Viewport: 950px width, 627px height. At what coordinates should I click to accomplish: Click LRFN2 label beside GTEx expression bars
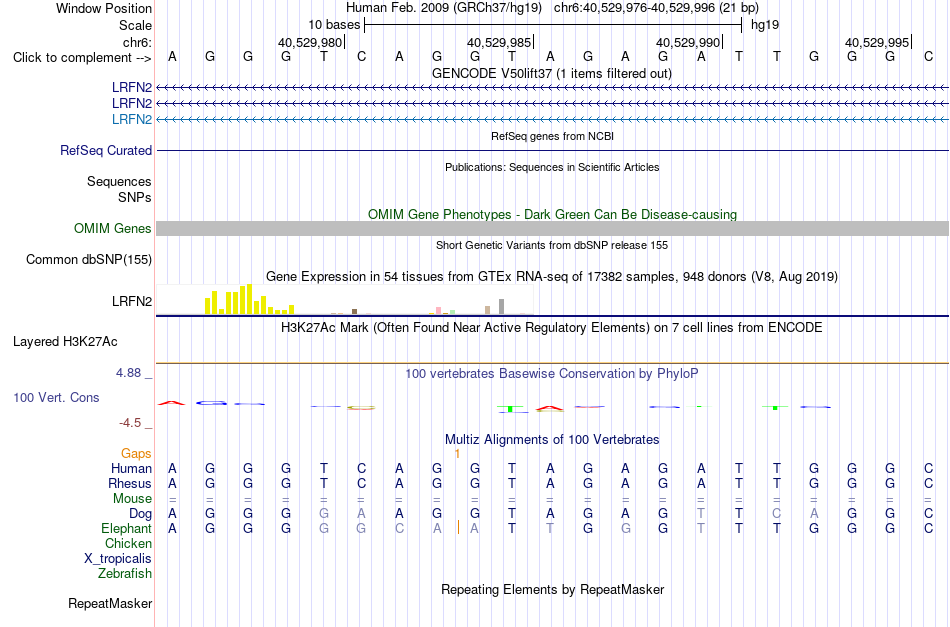tap(131, 301)
